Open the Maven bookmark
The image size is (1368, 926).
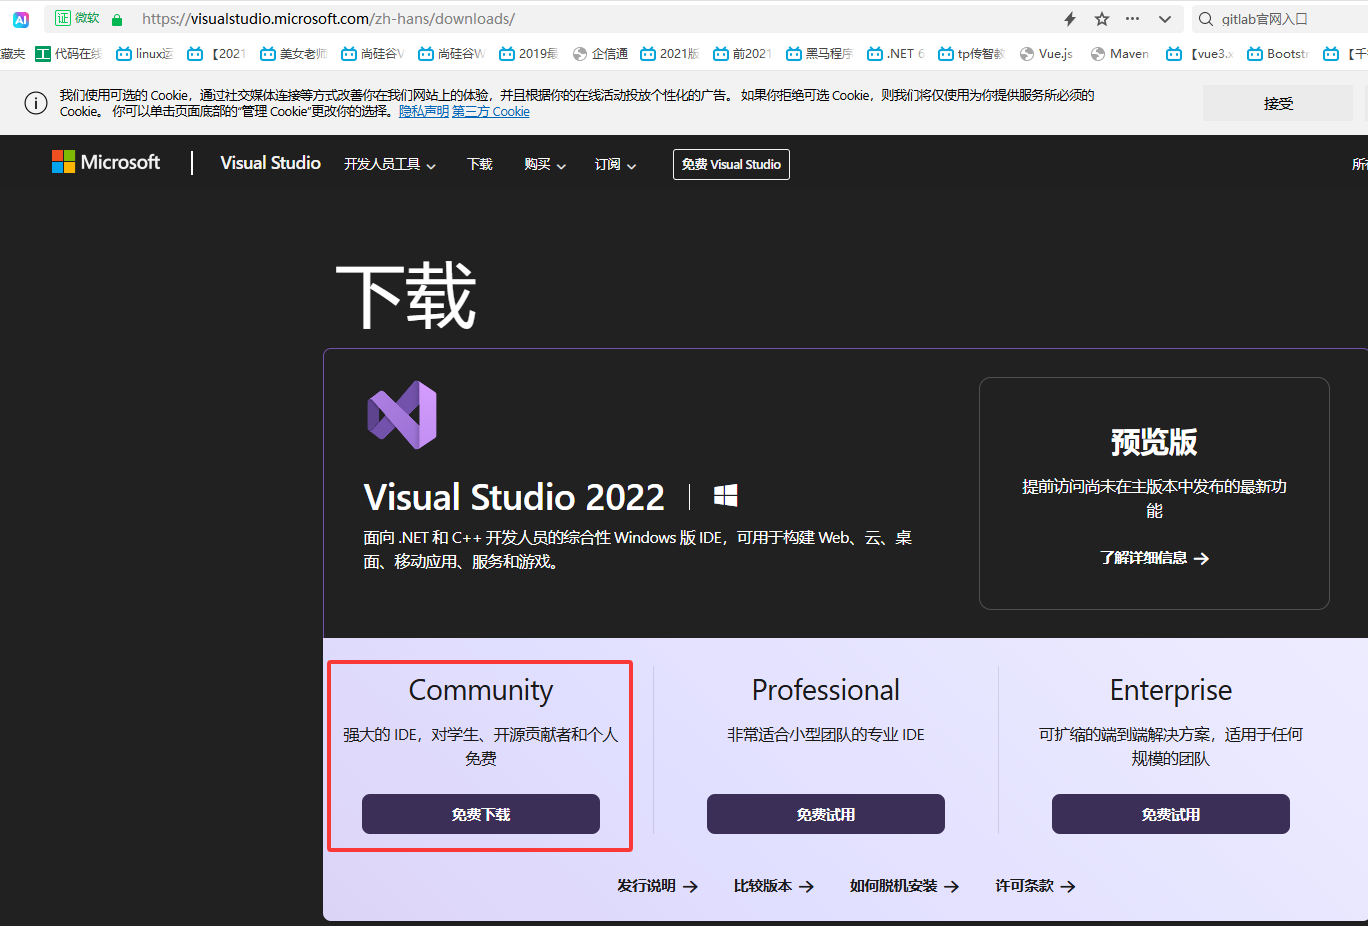click(x=1120, y=54)
